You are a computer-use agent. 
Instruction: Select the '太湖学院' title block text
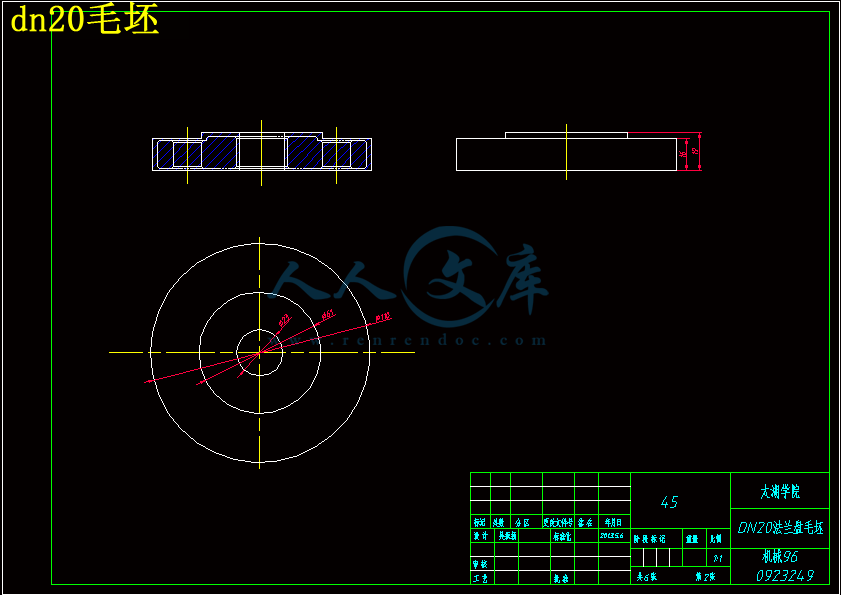[x=780, y=491]
